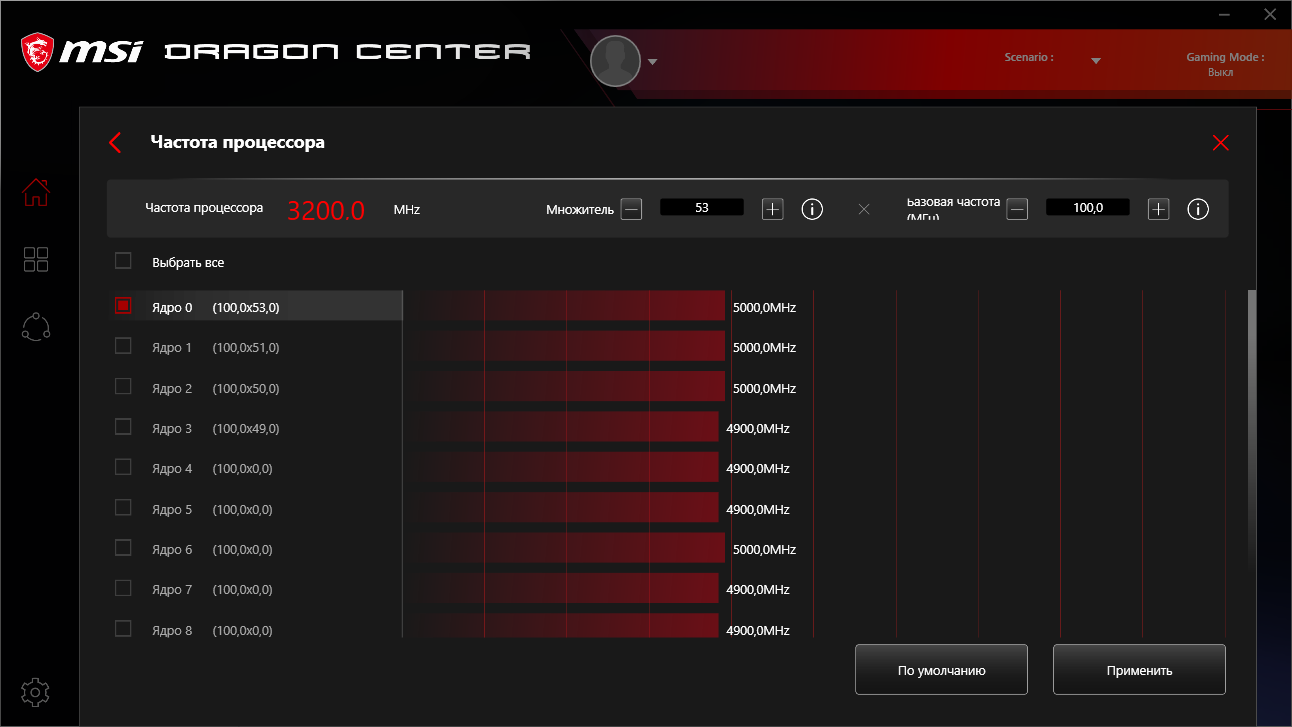Image resolution: width=1292 pixels, height=727 pixels.
Task: Go back with the red arrow
Action: tap(115, 143)
